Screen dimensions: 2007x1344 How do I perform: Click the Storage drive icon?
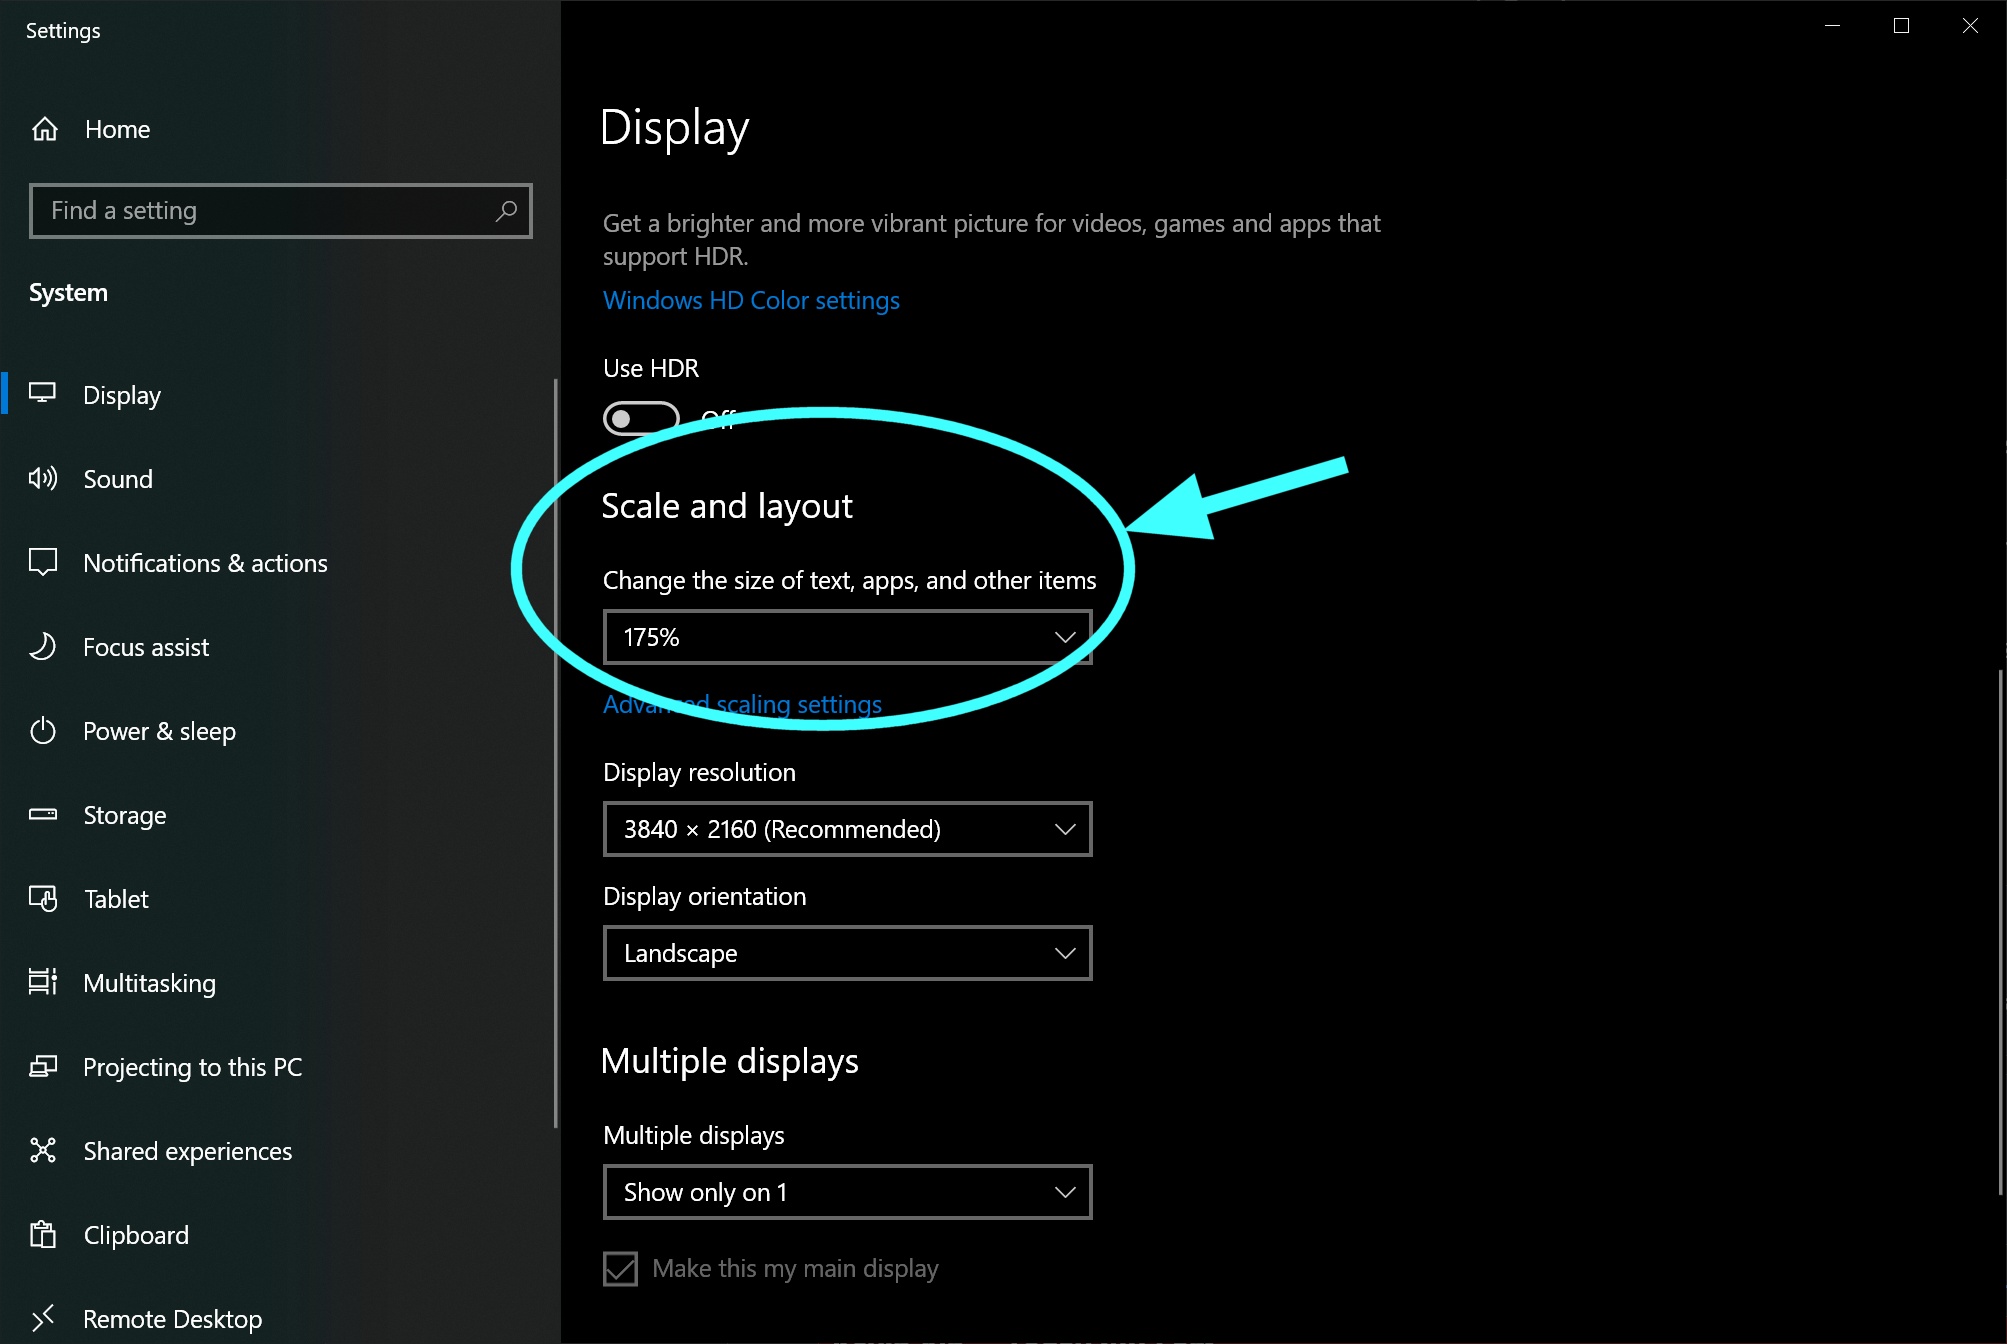click(x=43, y=815)
